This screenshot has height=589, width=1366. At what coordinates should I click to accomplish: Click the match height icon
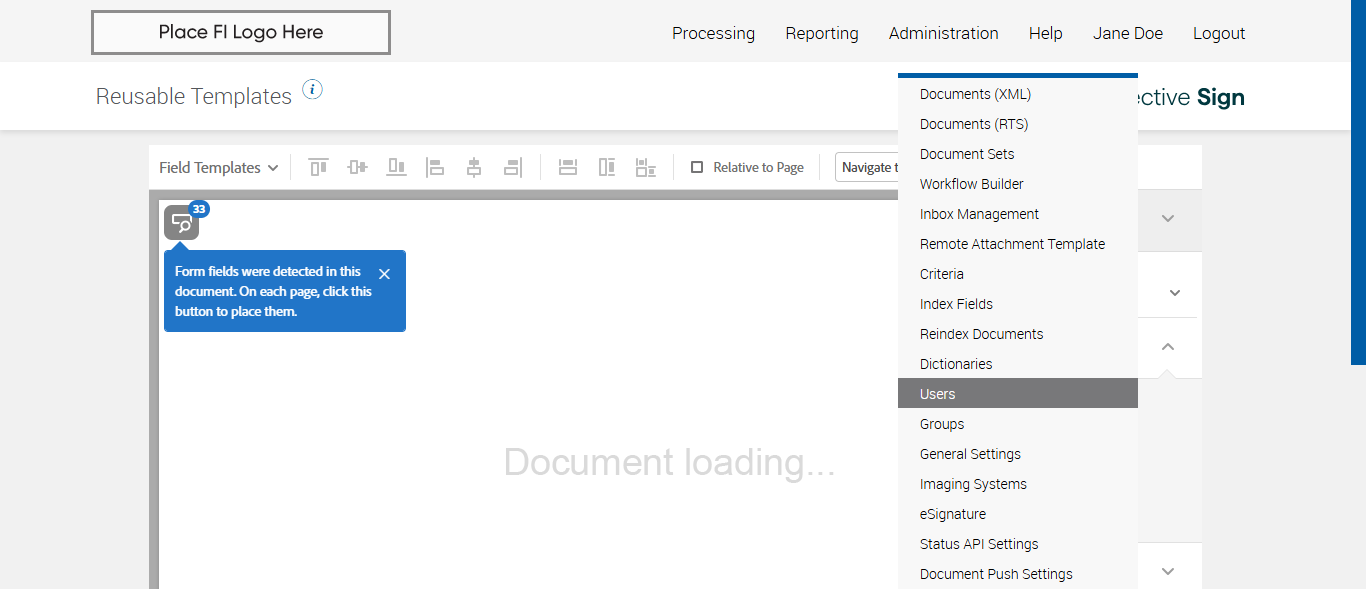pos(607,167)
